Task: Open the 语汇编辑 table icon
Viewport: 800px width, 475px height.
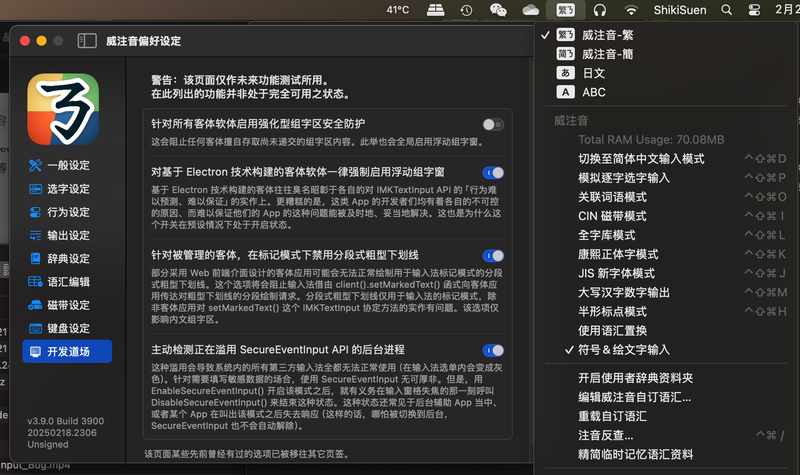Action: click(x=35, y=282)
